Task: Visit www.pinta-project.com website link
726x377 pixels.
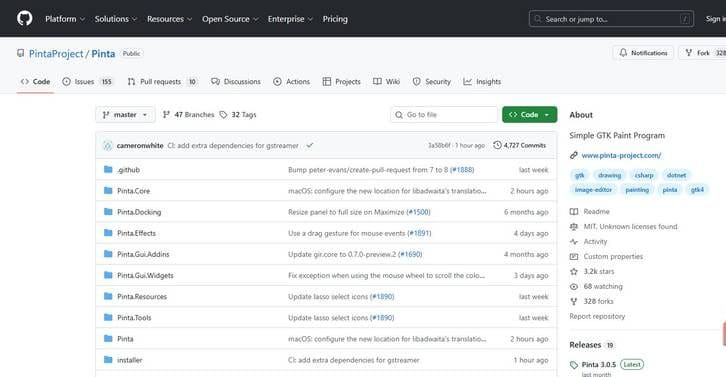Action: tap(621, 156)
